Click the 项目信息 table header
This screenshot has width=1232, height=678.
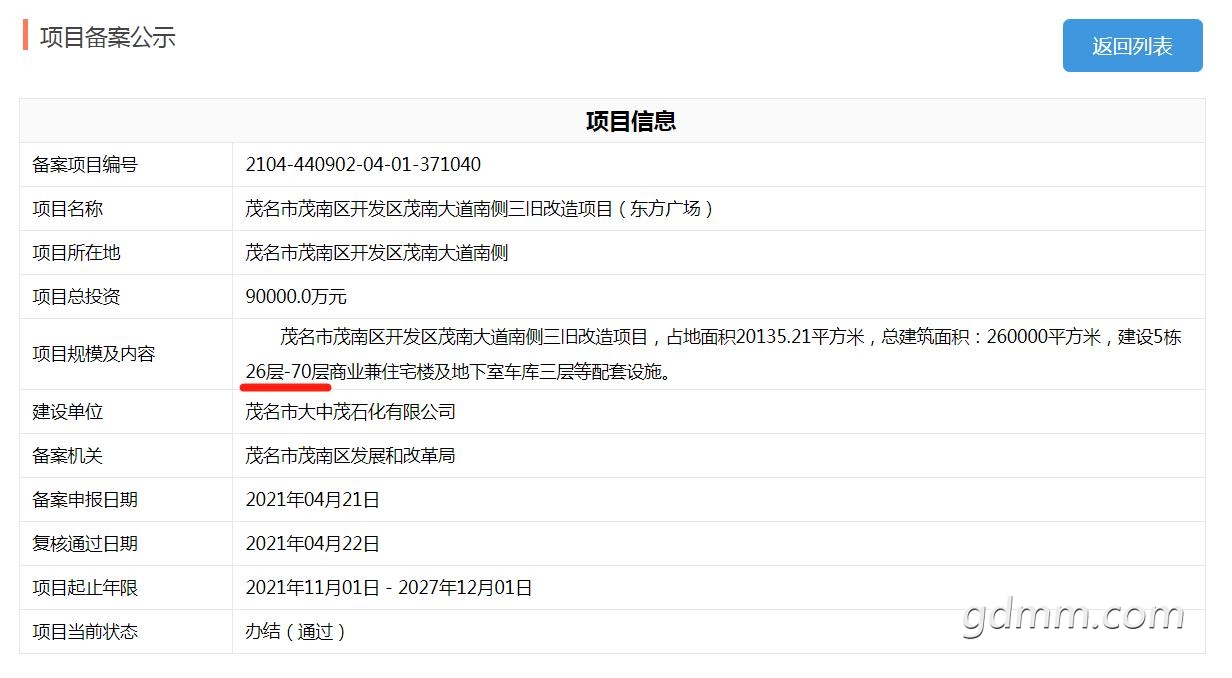click(631, 121)
